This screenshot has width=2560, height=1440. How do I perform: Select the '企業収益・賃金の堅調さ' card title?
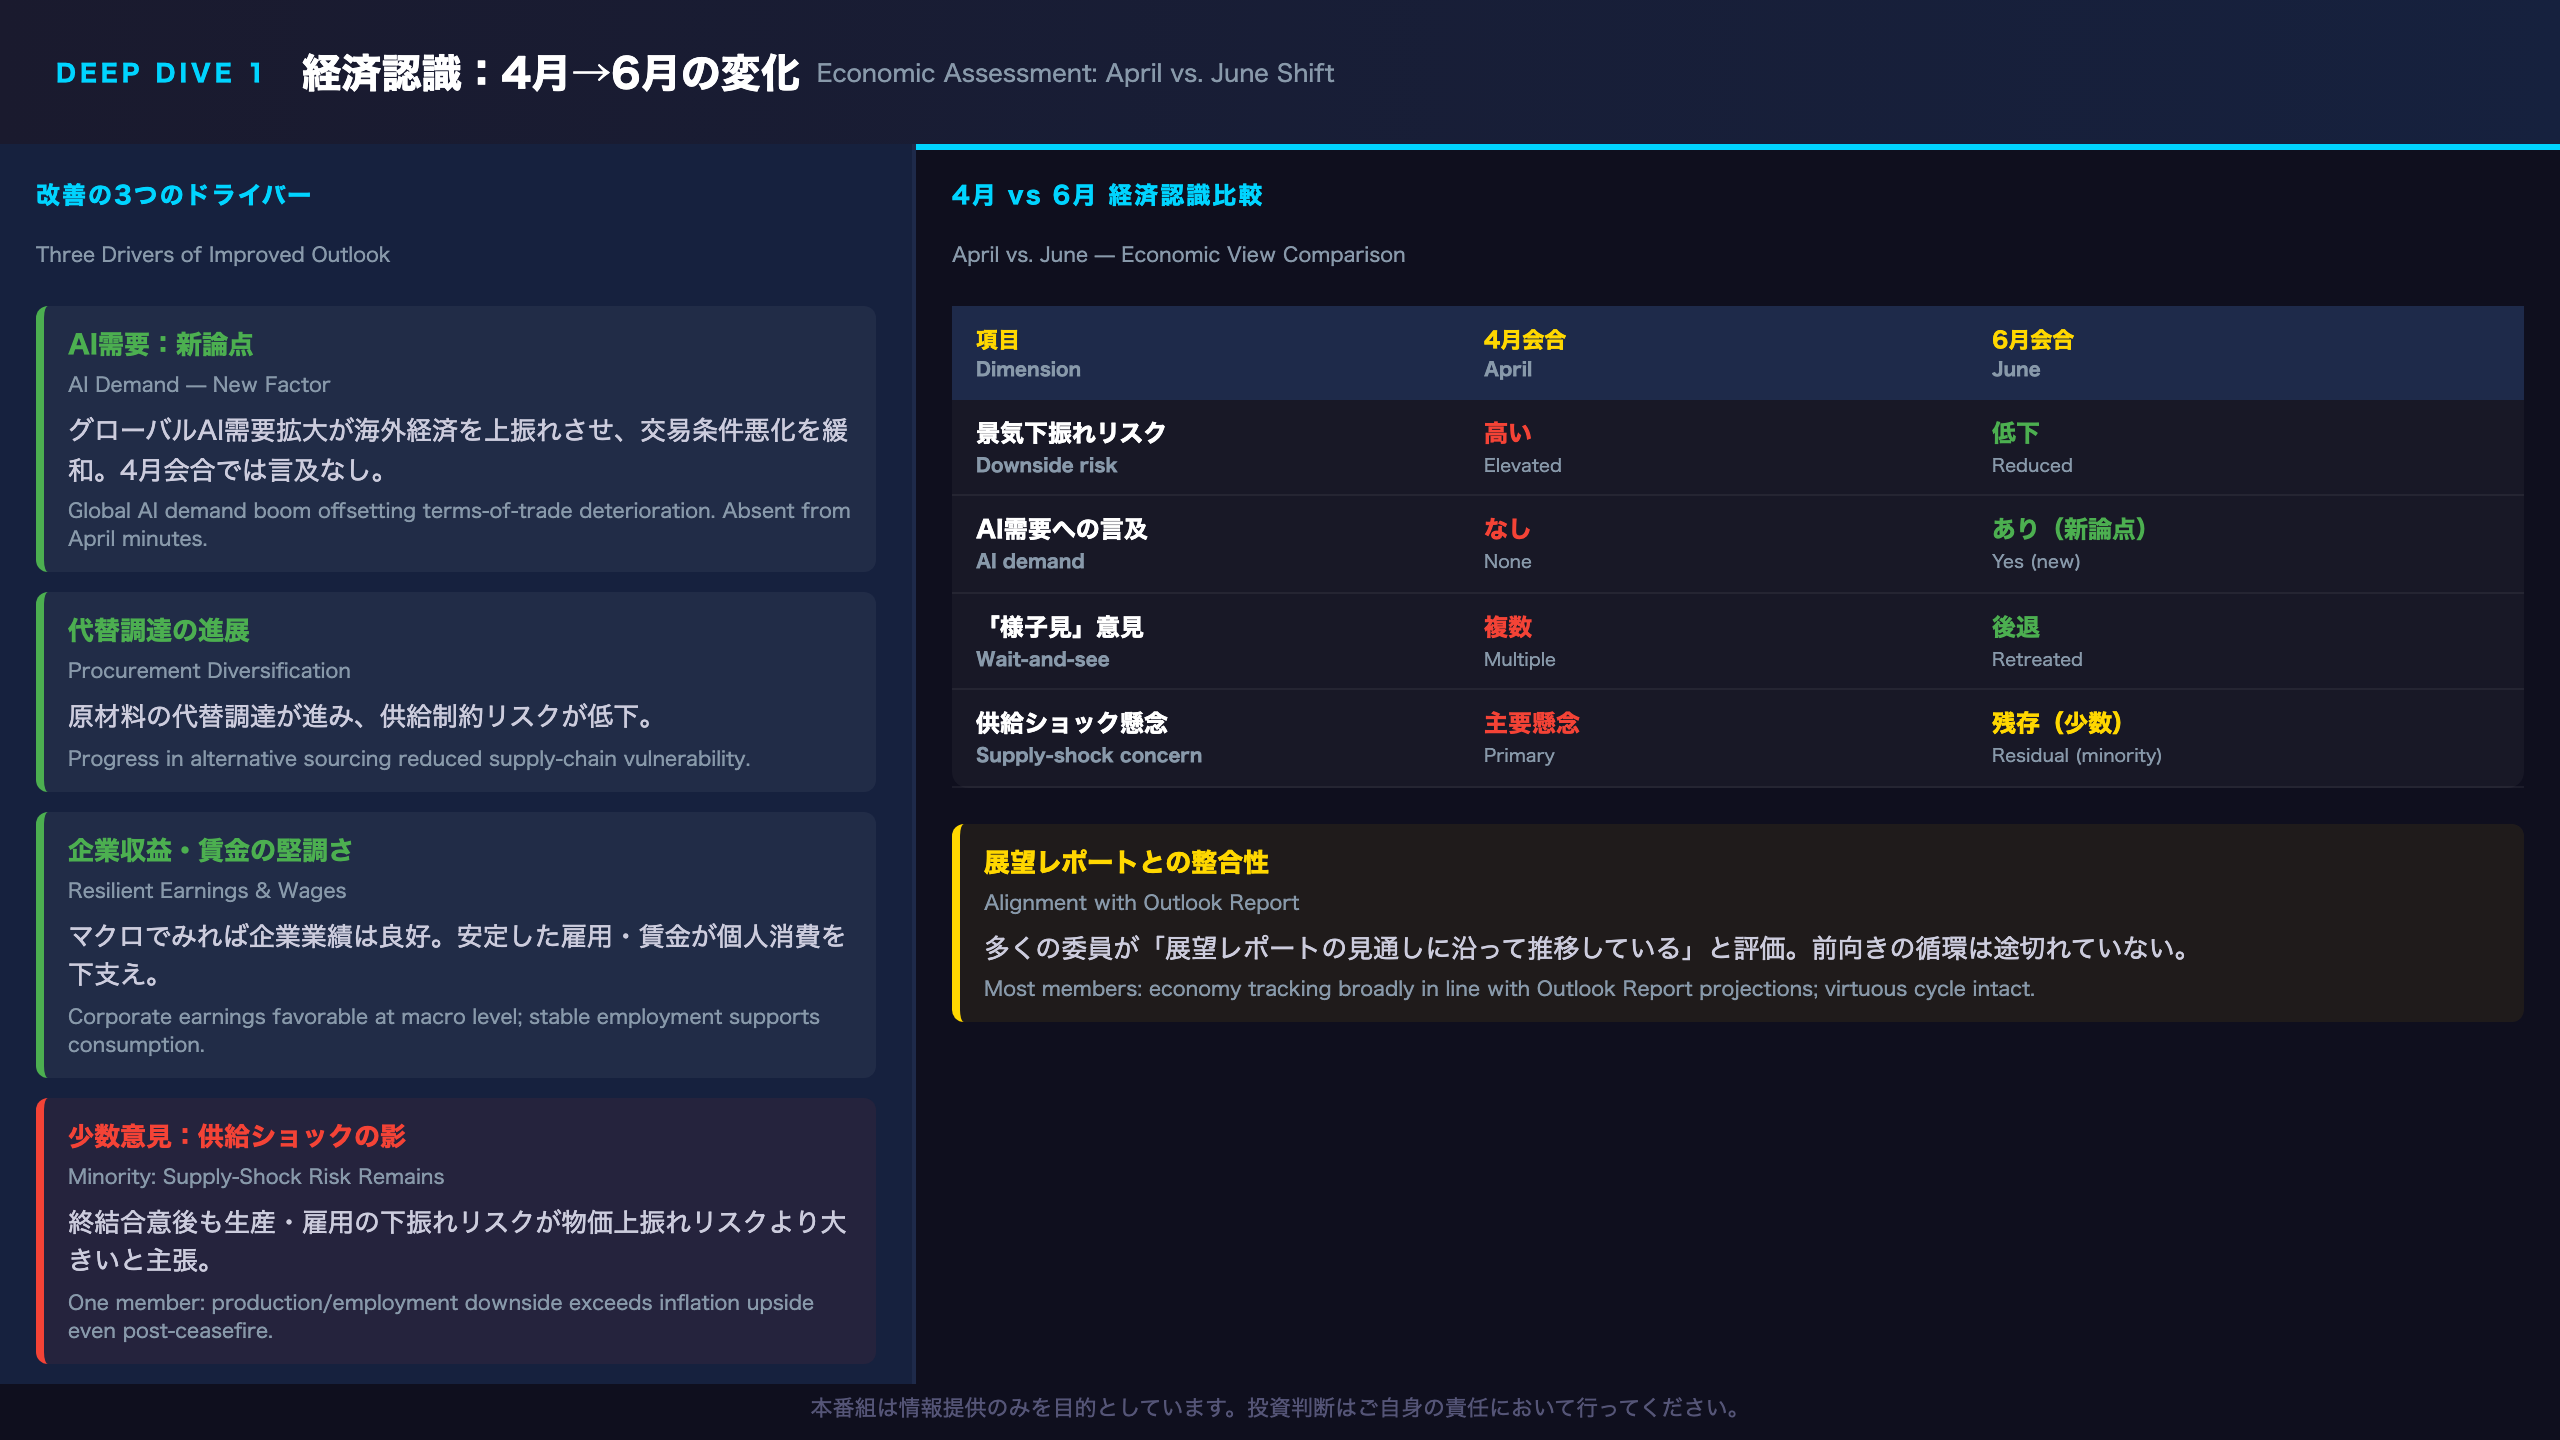coord(210,850)
